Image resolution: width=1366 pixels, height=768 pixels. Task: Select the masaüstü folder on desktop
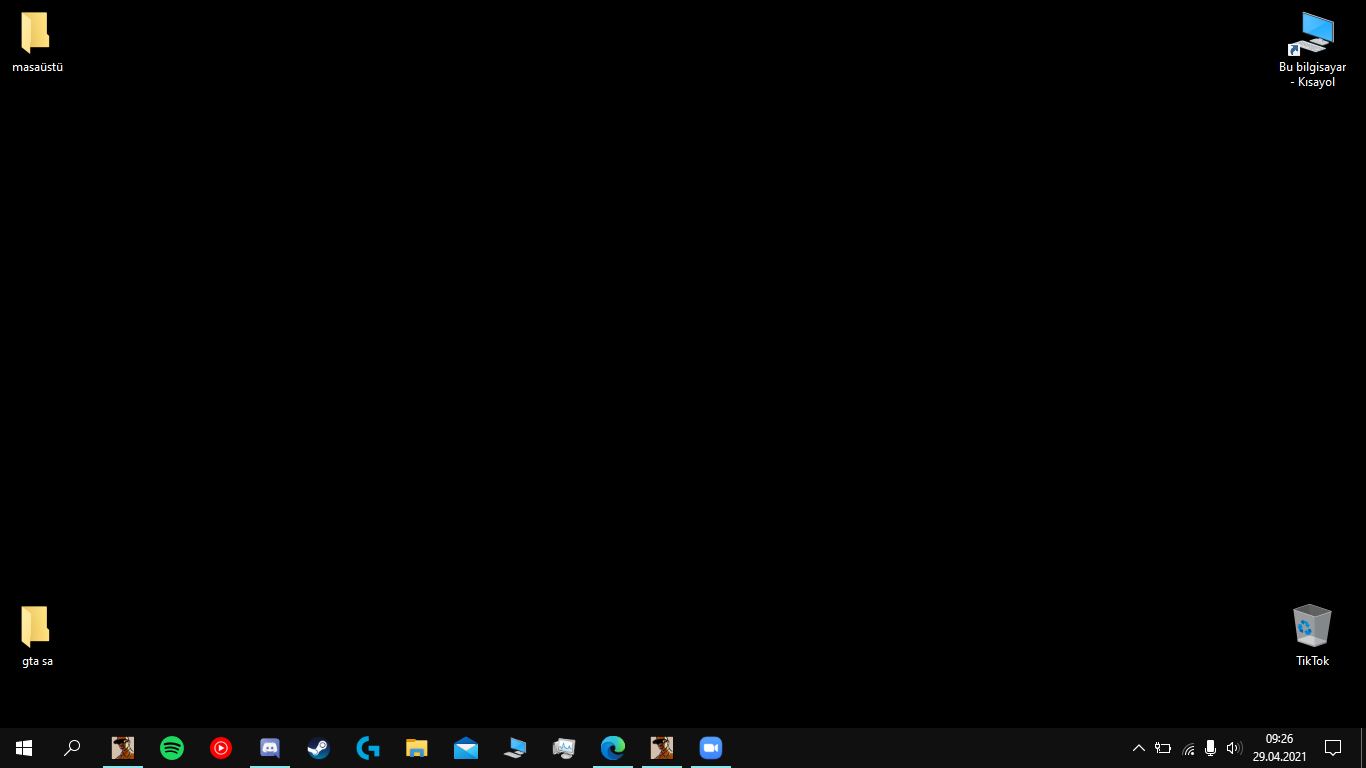37,44
